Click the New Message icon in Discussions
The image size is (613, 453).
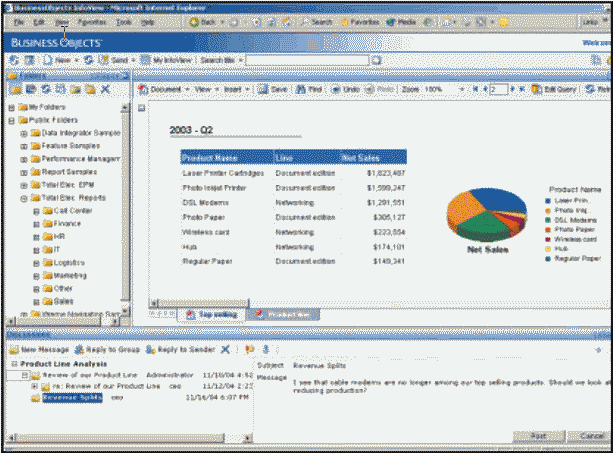pos(14,349)
